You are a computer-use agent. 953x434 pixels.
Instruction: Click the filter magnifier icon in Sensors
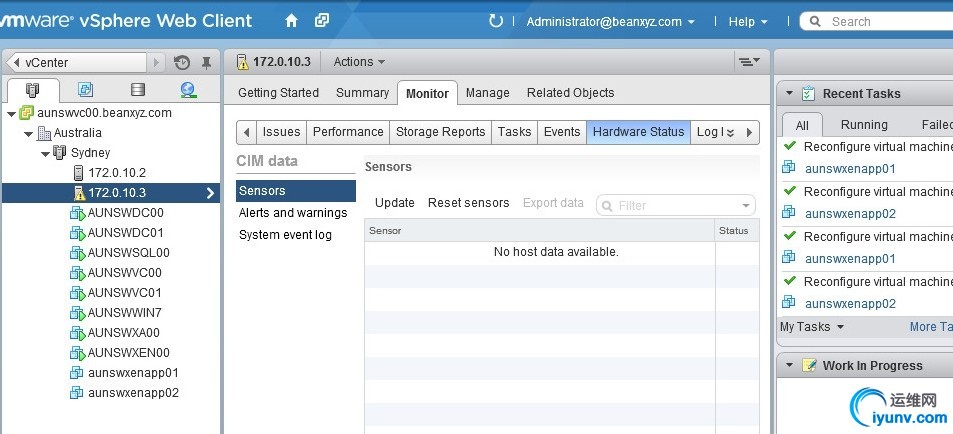point(607,206)
